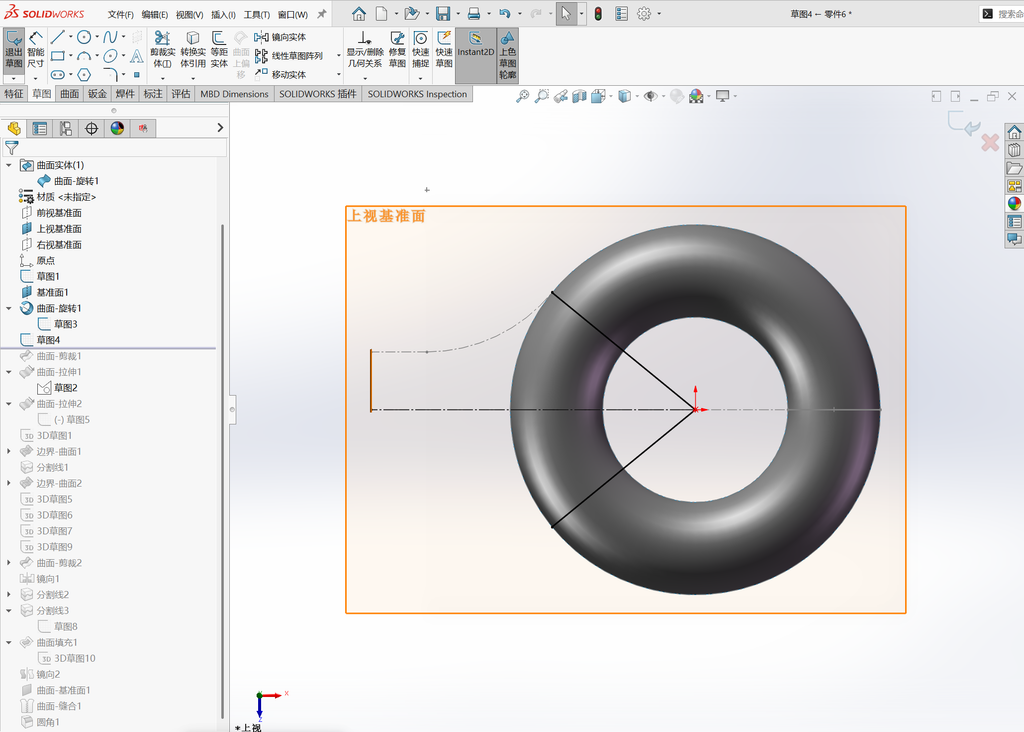The height and width of the screenshot is (732, 1024).
Task: Click the Exit Sketch button
Action: [14, 50]
